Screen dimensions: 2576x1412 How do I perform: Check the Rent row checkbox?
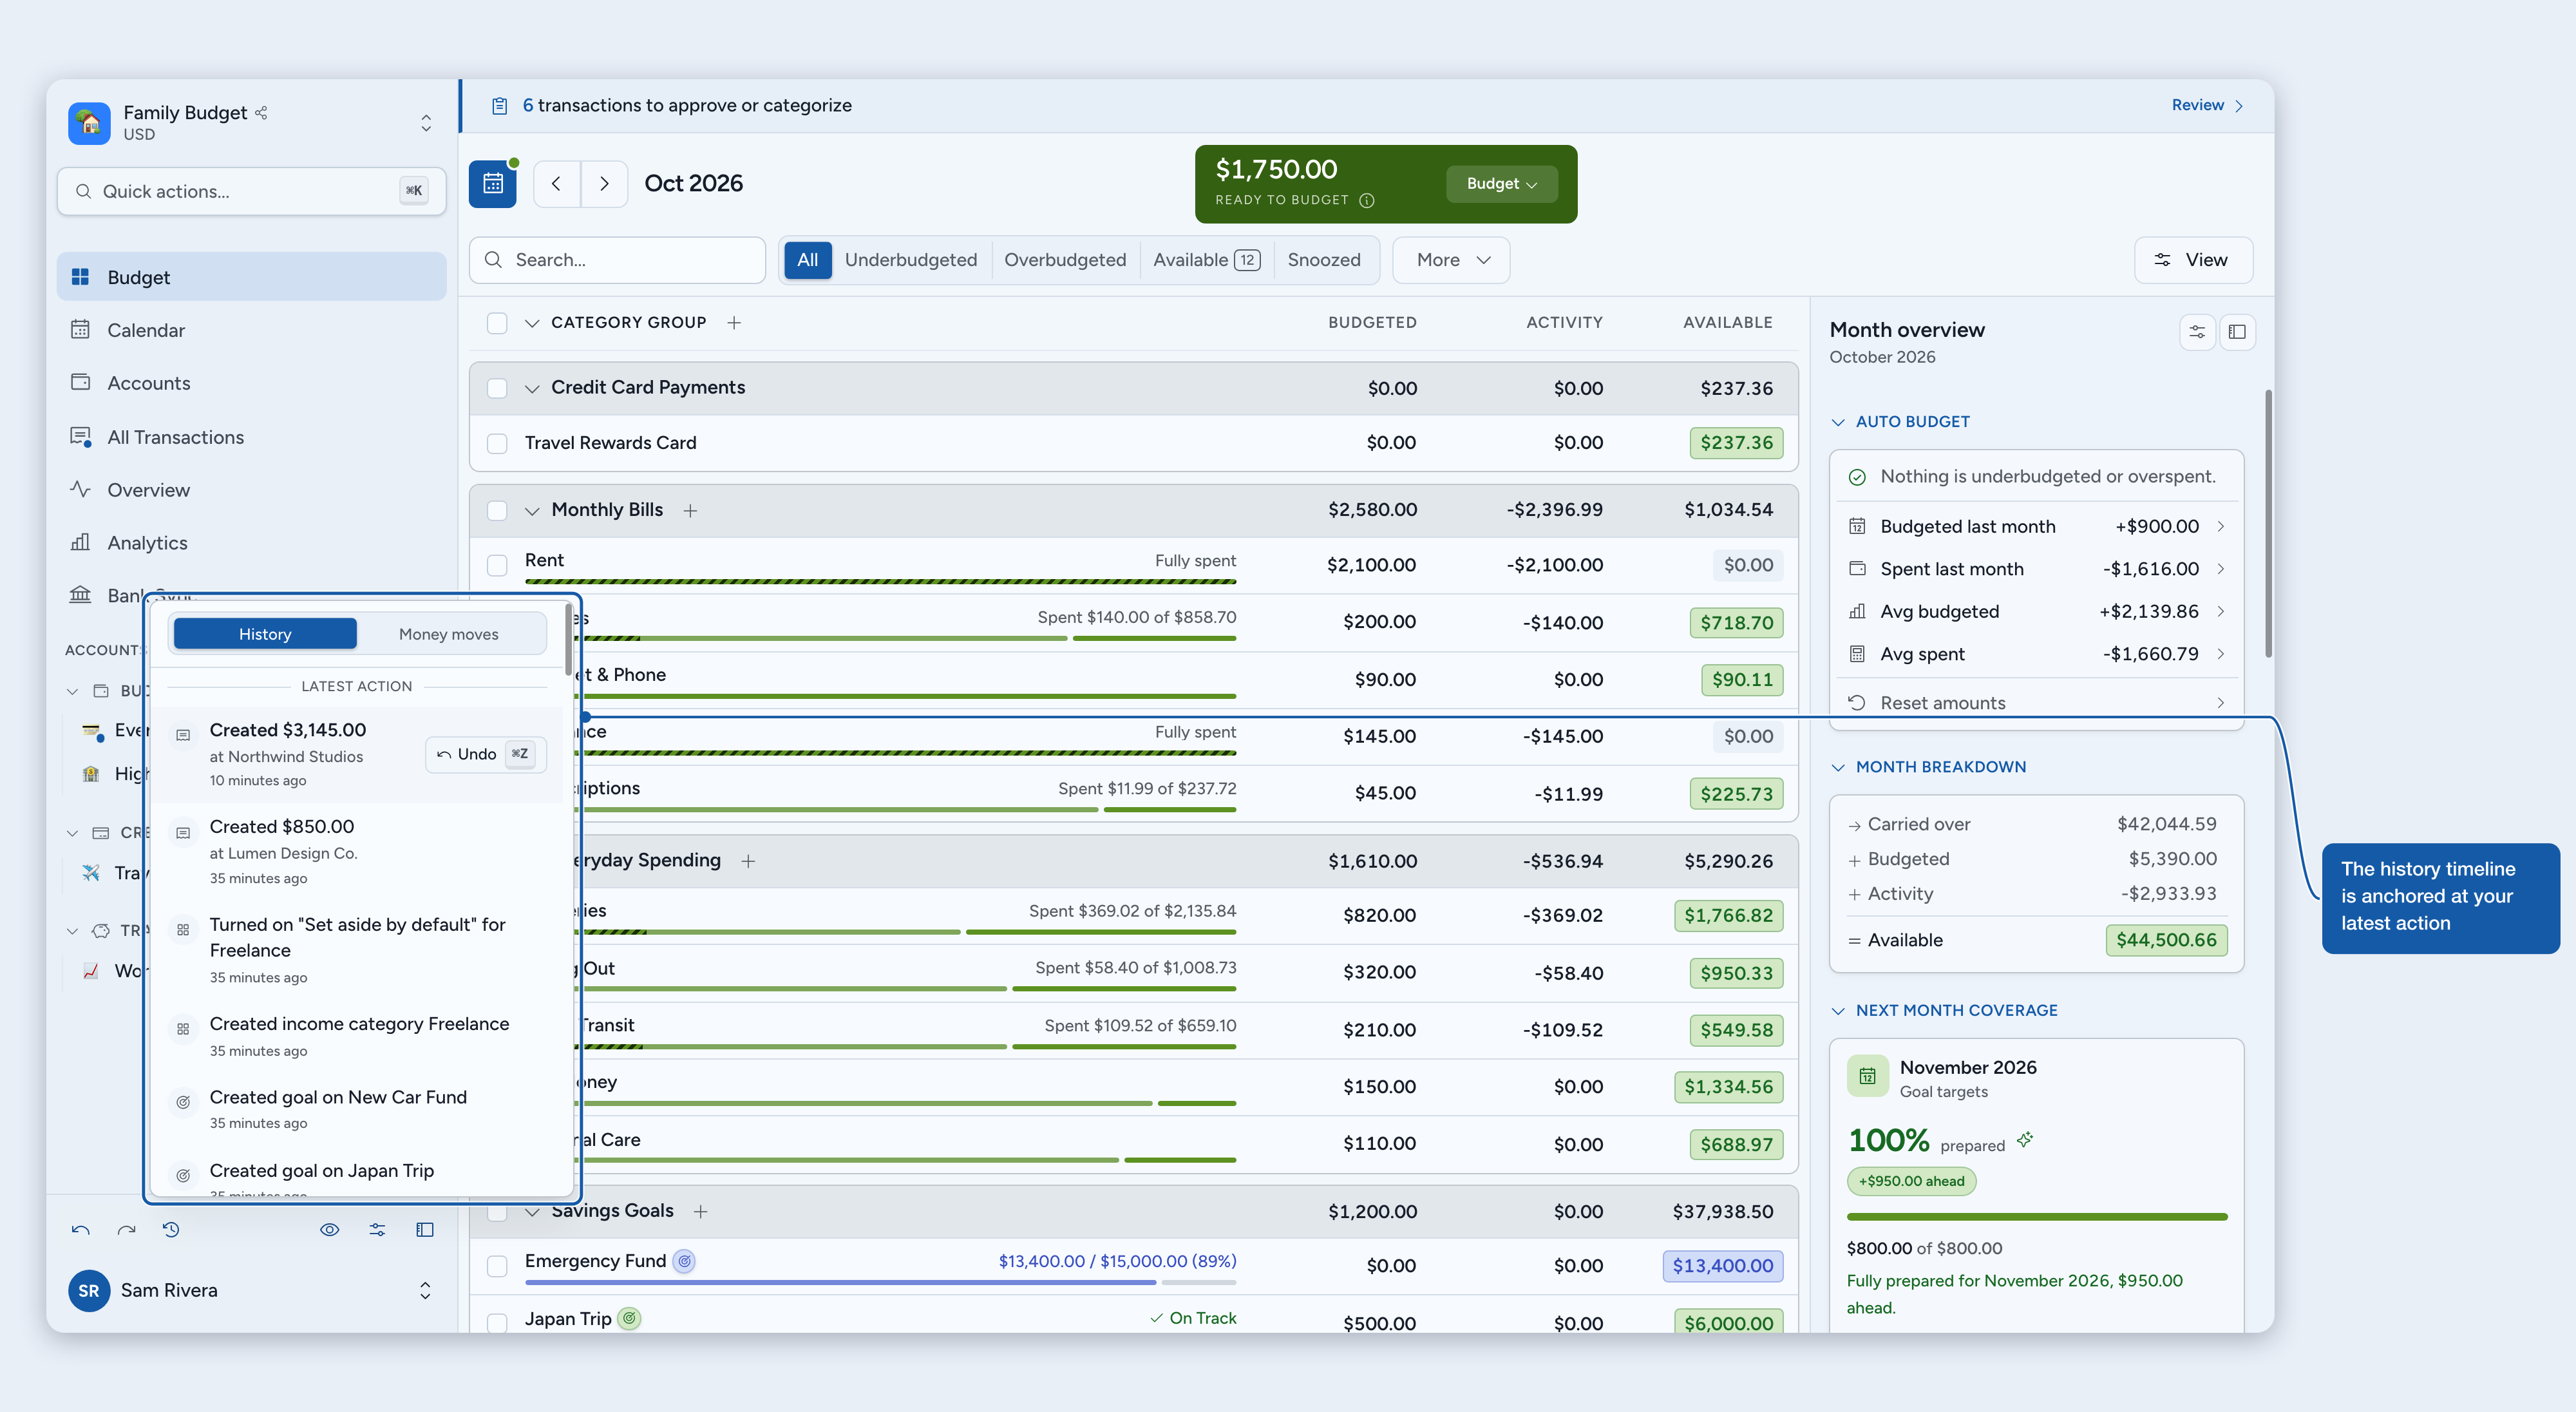tap(497, 565)
